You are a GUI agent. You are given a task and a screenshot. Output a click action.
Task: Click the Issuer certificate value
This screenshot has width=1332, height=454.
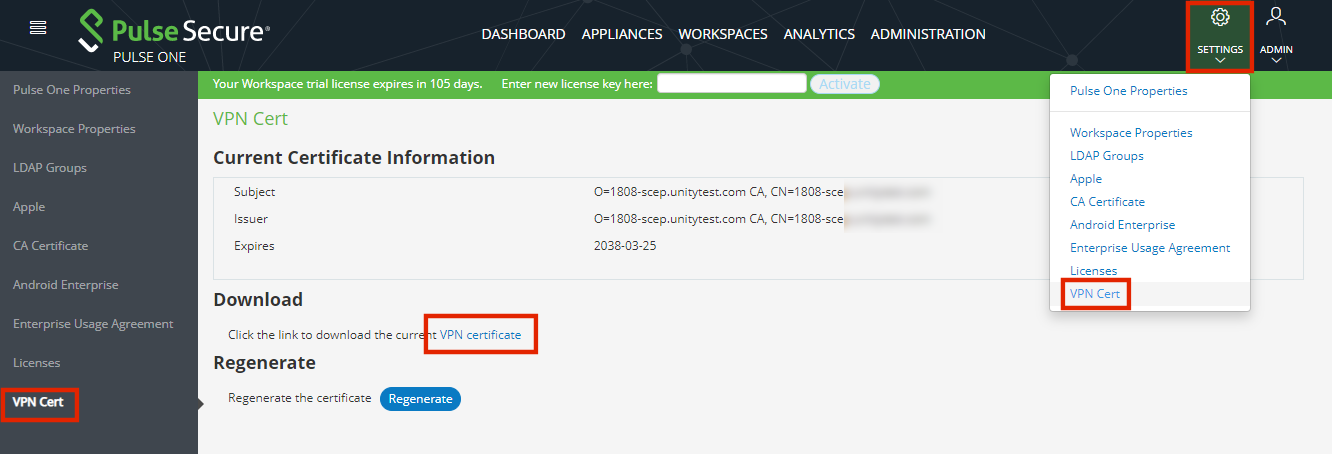click(763, 219)
